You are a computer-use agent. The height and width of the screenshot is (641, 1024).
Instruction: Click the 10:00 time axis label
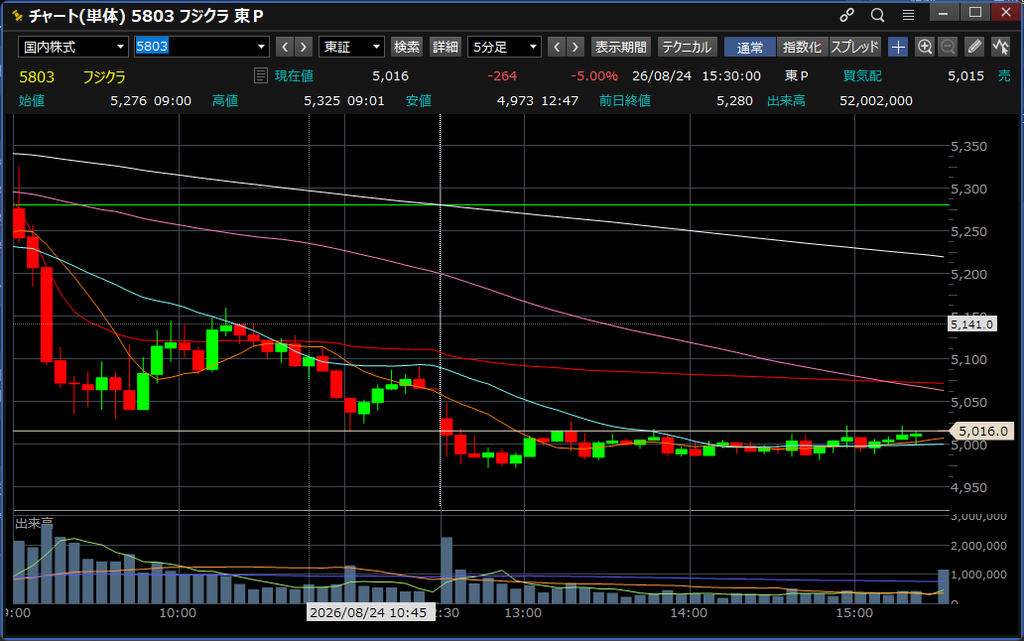(178, 612)
